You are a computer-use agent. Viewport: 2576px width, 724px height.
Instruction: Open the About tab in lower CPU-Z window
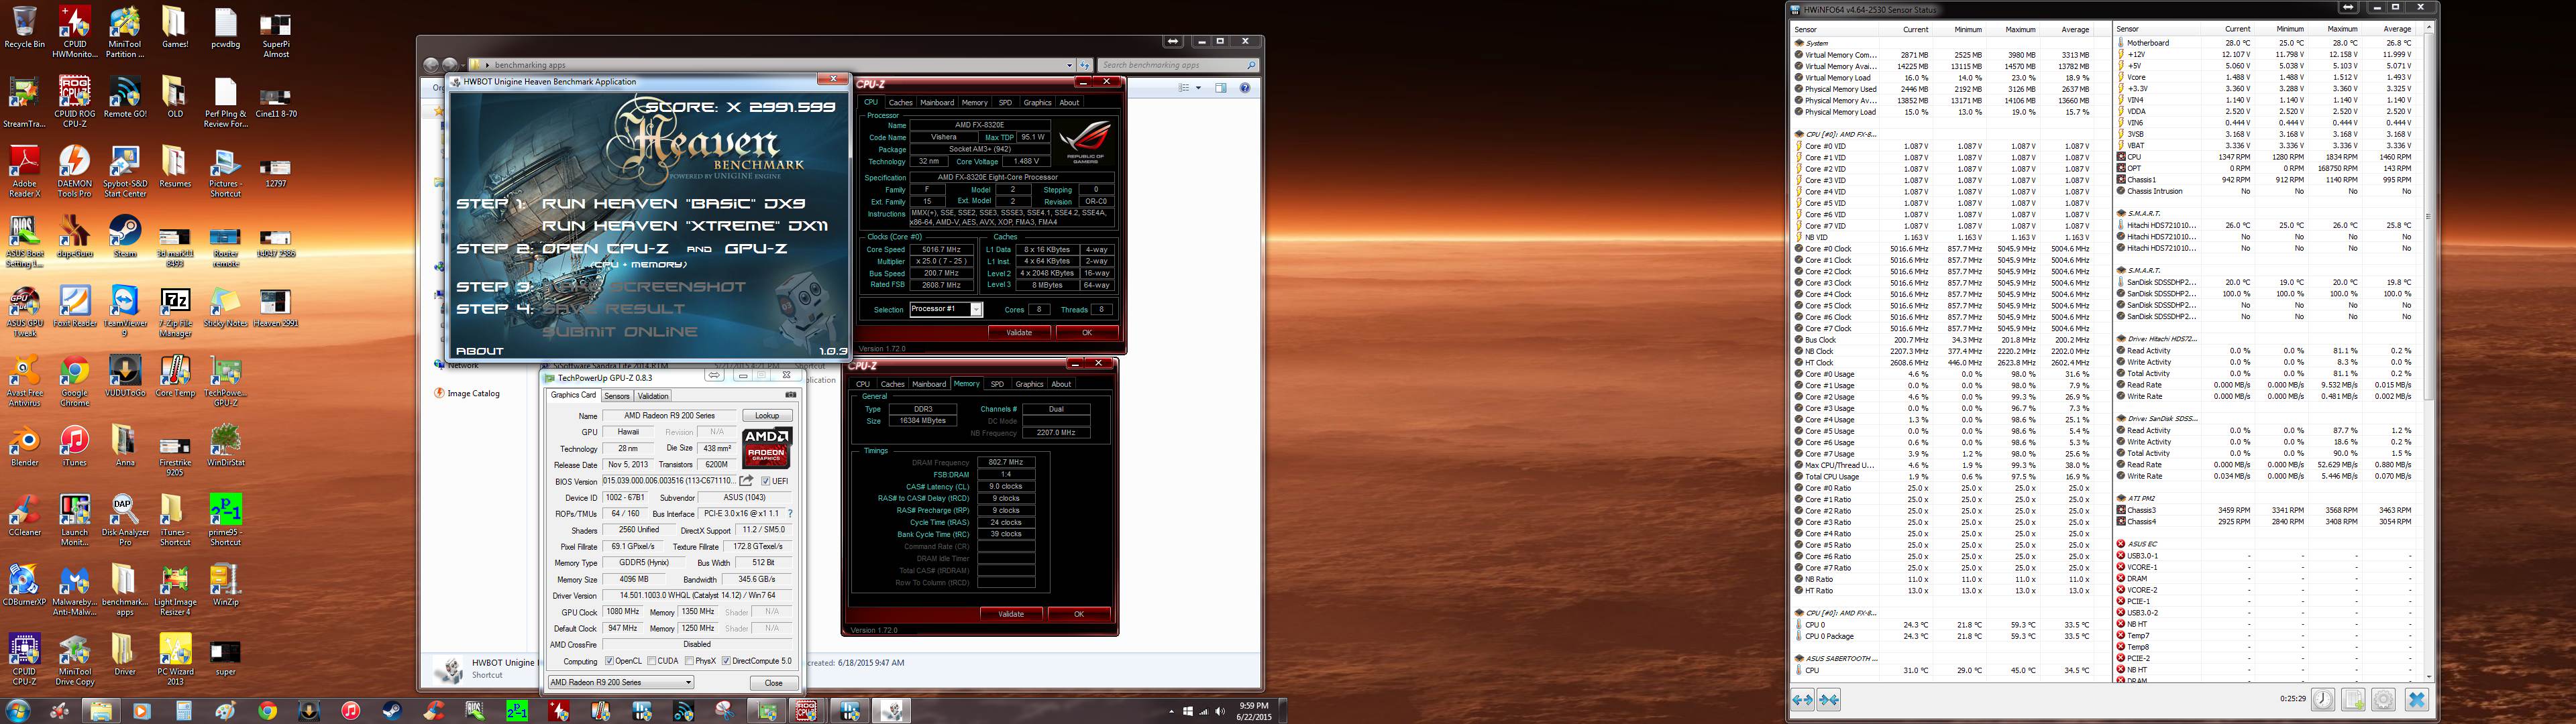pos(1061,384)
